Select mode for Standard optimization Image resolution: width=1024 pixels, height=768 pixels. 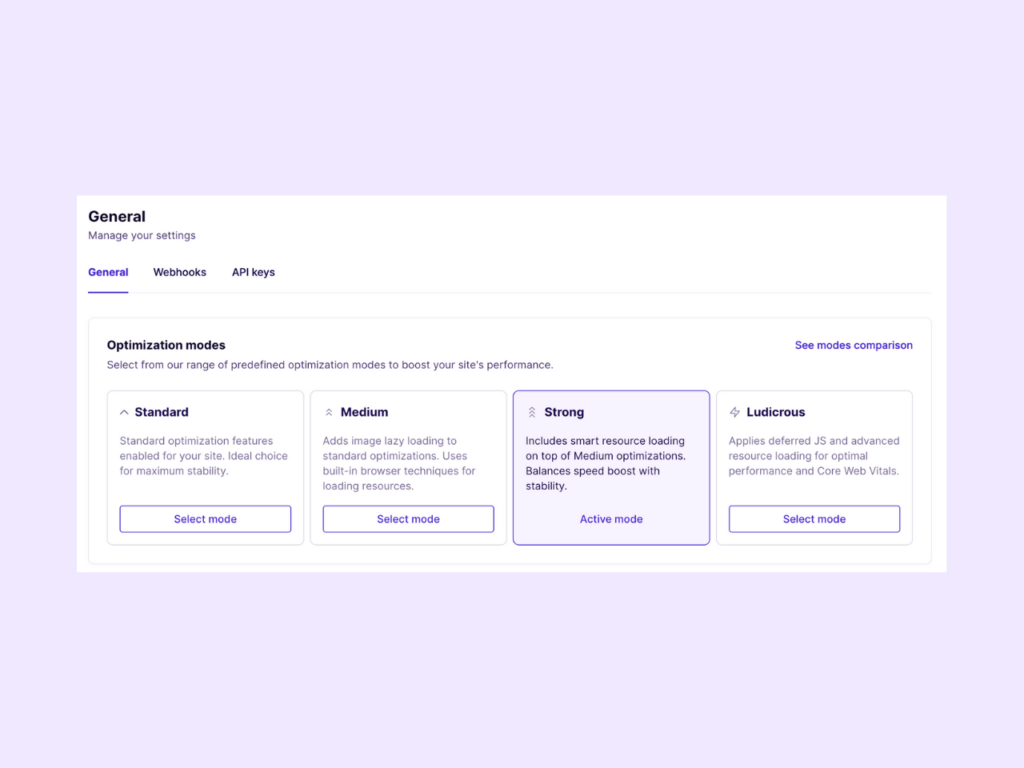click(x=205, y=519)
